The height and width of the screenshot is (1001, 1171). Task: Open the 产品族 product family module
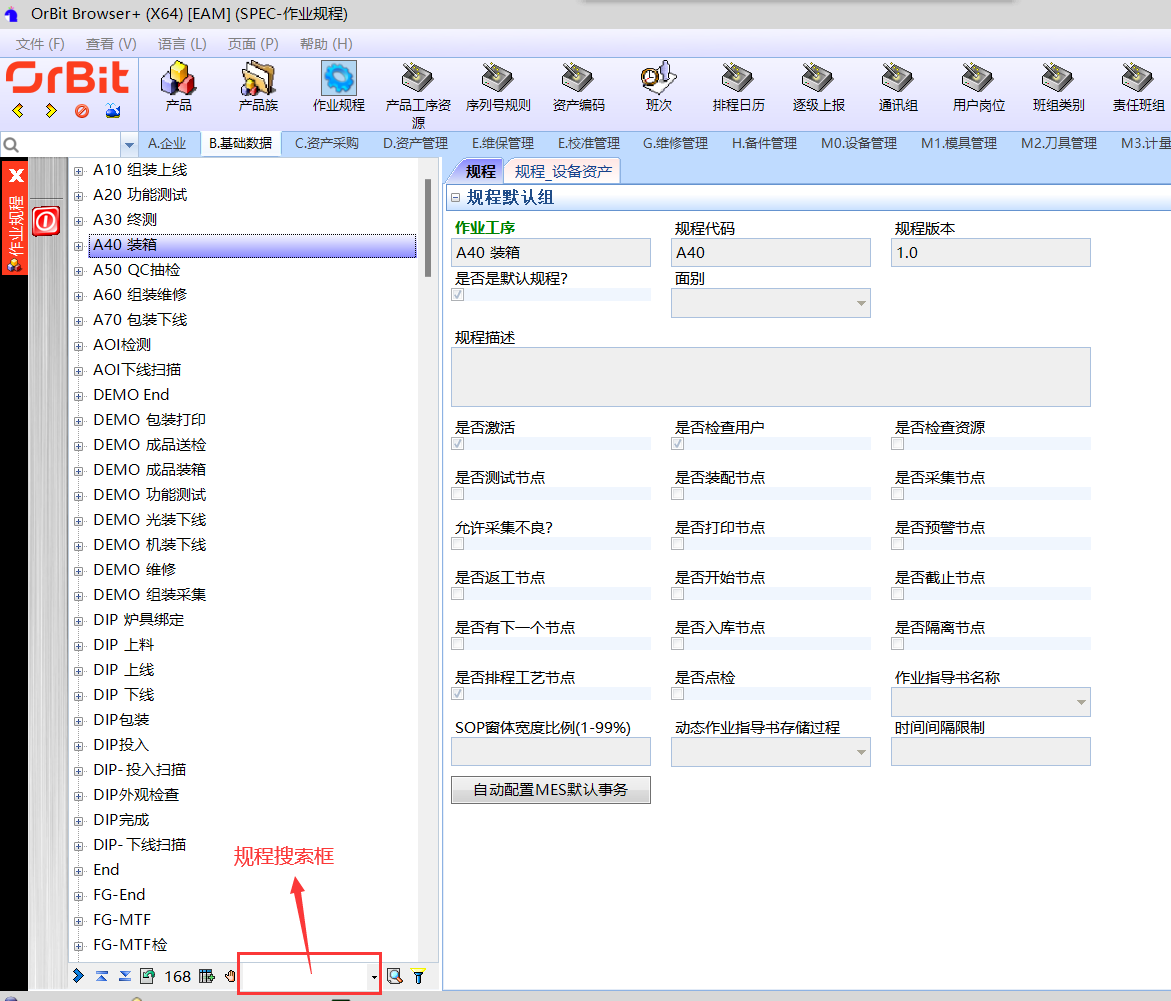(258, 87)
